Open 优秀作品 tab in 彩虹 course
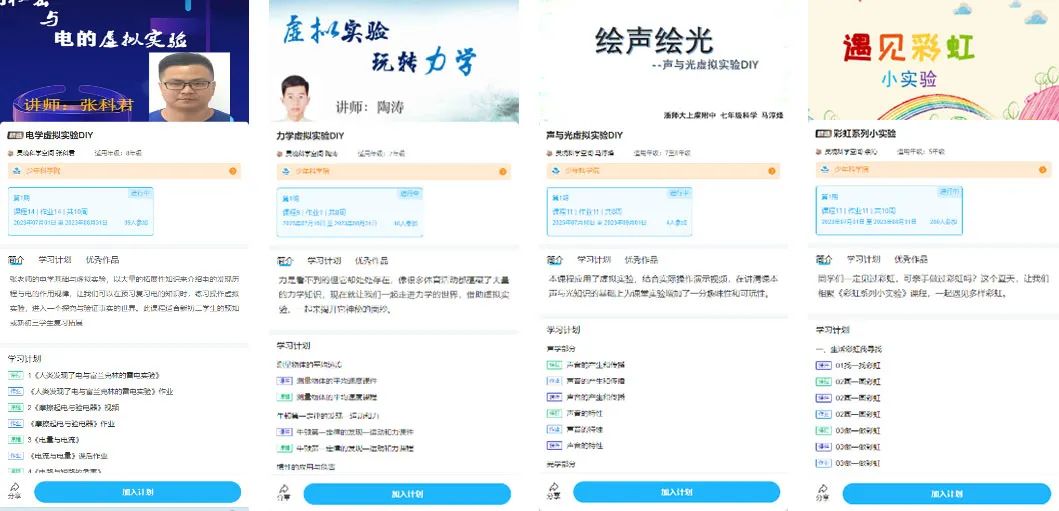Screen dimensions: 1059x511 [x=910, y=259]
